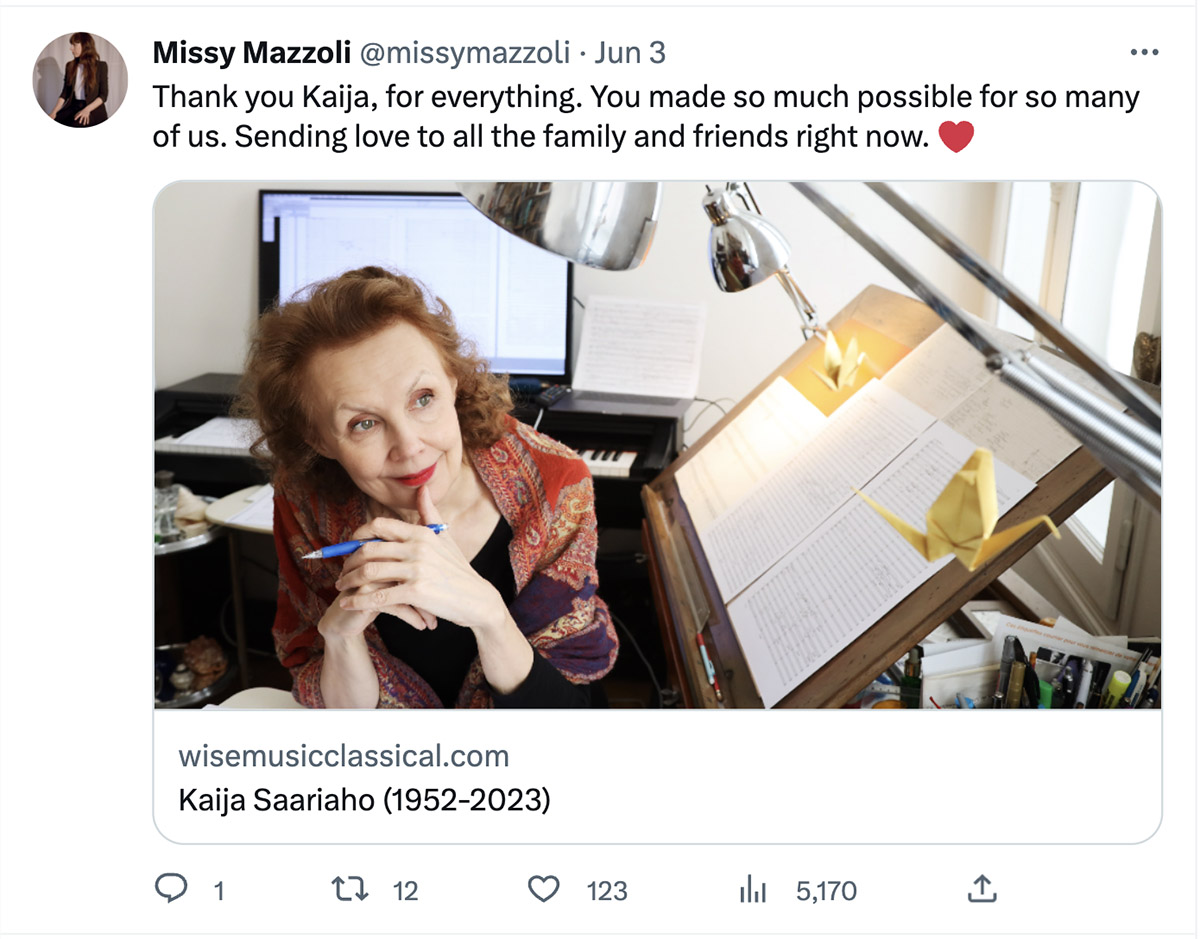The height and width of the screenshot is (939, 1200).
Task: Like the tweet with the heart icon
Action: (543, 889)
